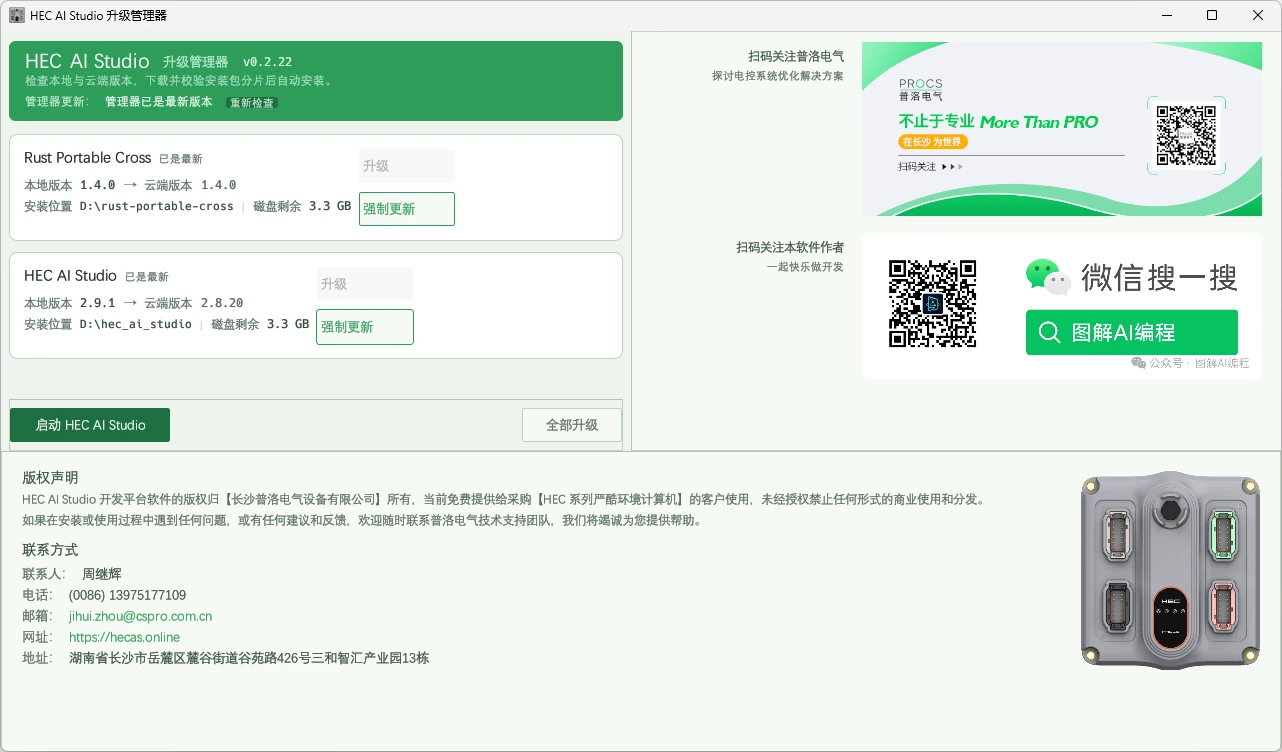Image resolution: width=1282 pixels, height=752 pixels.
Task: Click the PROCS banner QR code
Action: point(1185,136)
